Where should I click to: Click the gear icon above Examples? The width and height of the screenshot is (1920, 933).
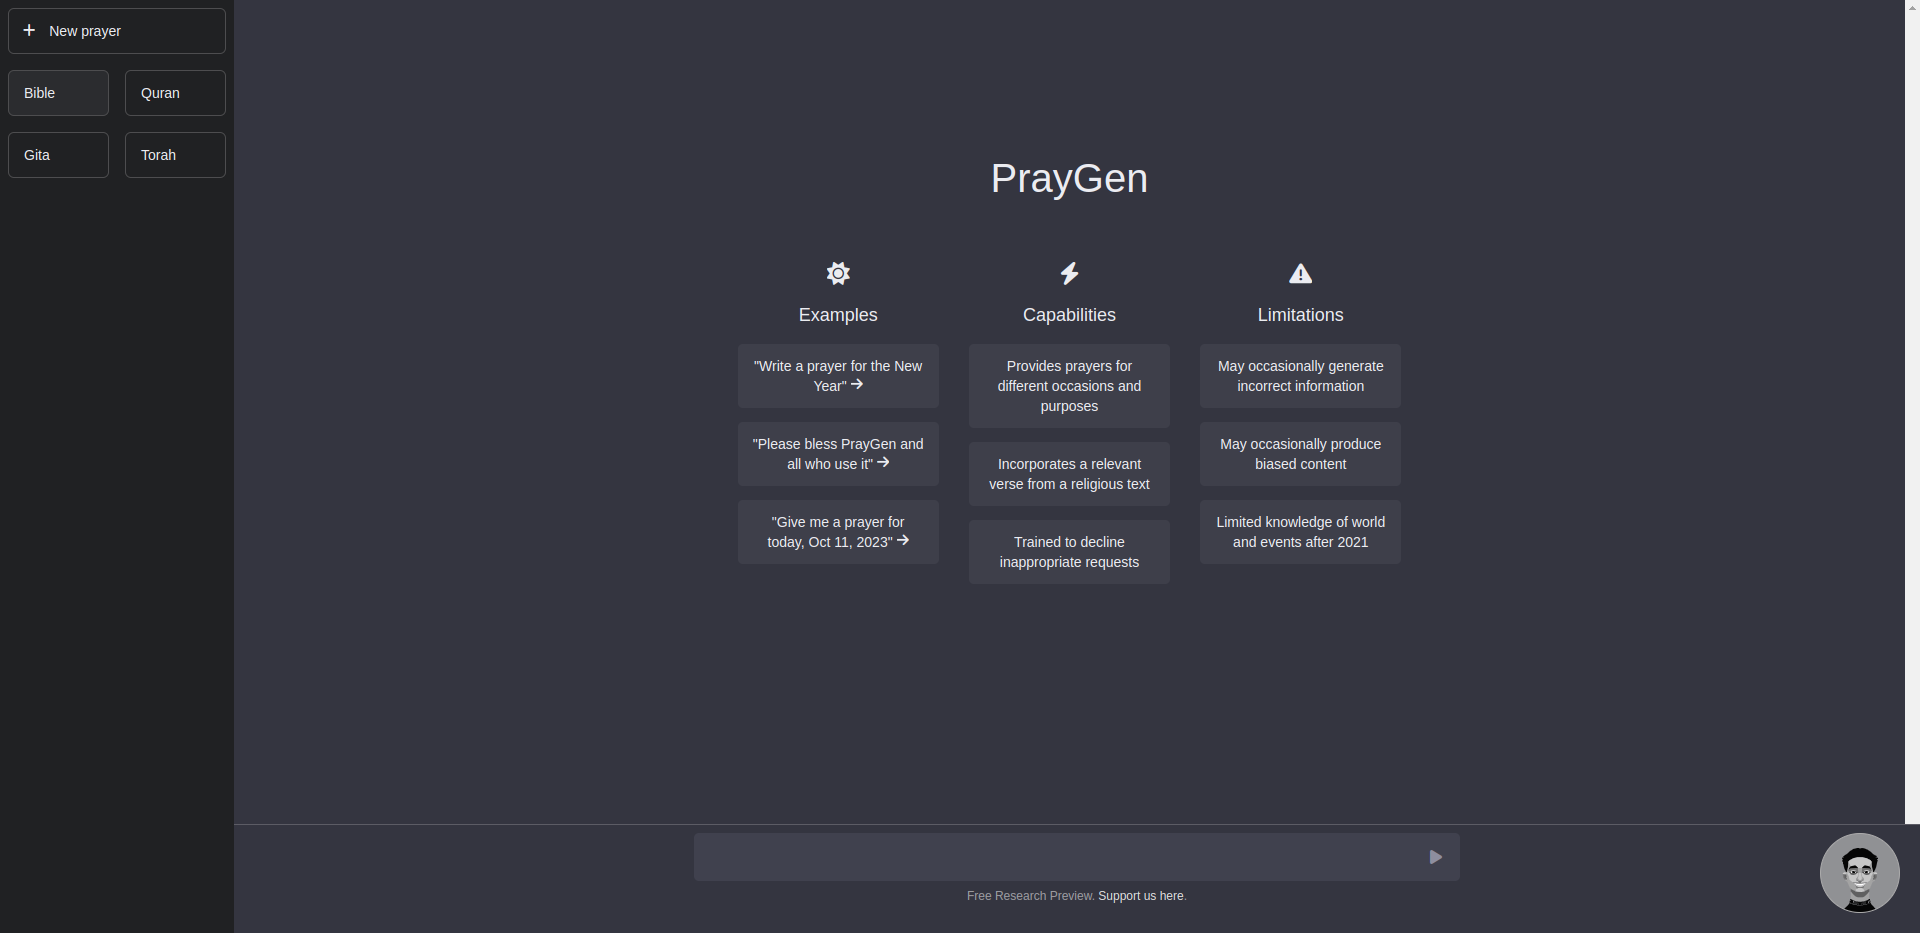point(838,273)
